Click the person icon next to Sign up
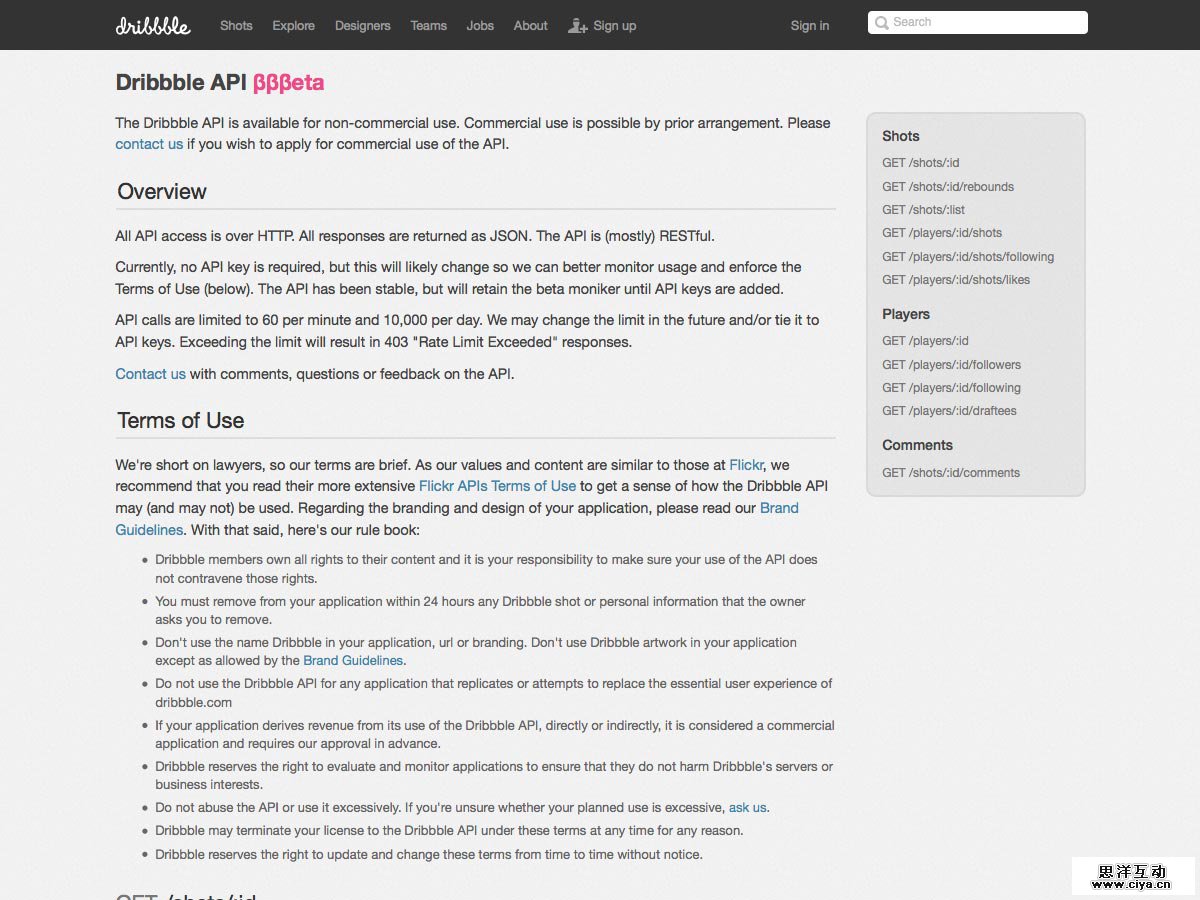The width and height of the screenshot is (1200, 900). (x=578, y=26)
